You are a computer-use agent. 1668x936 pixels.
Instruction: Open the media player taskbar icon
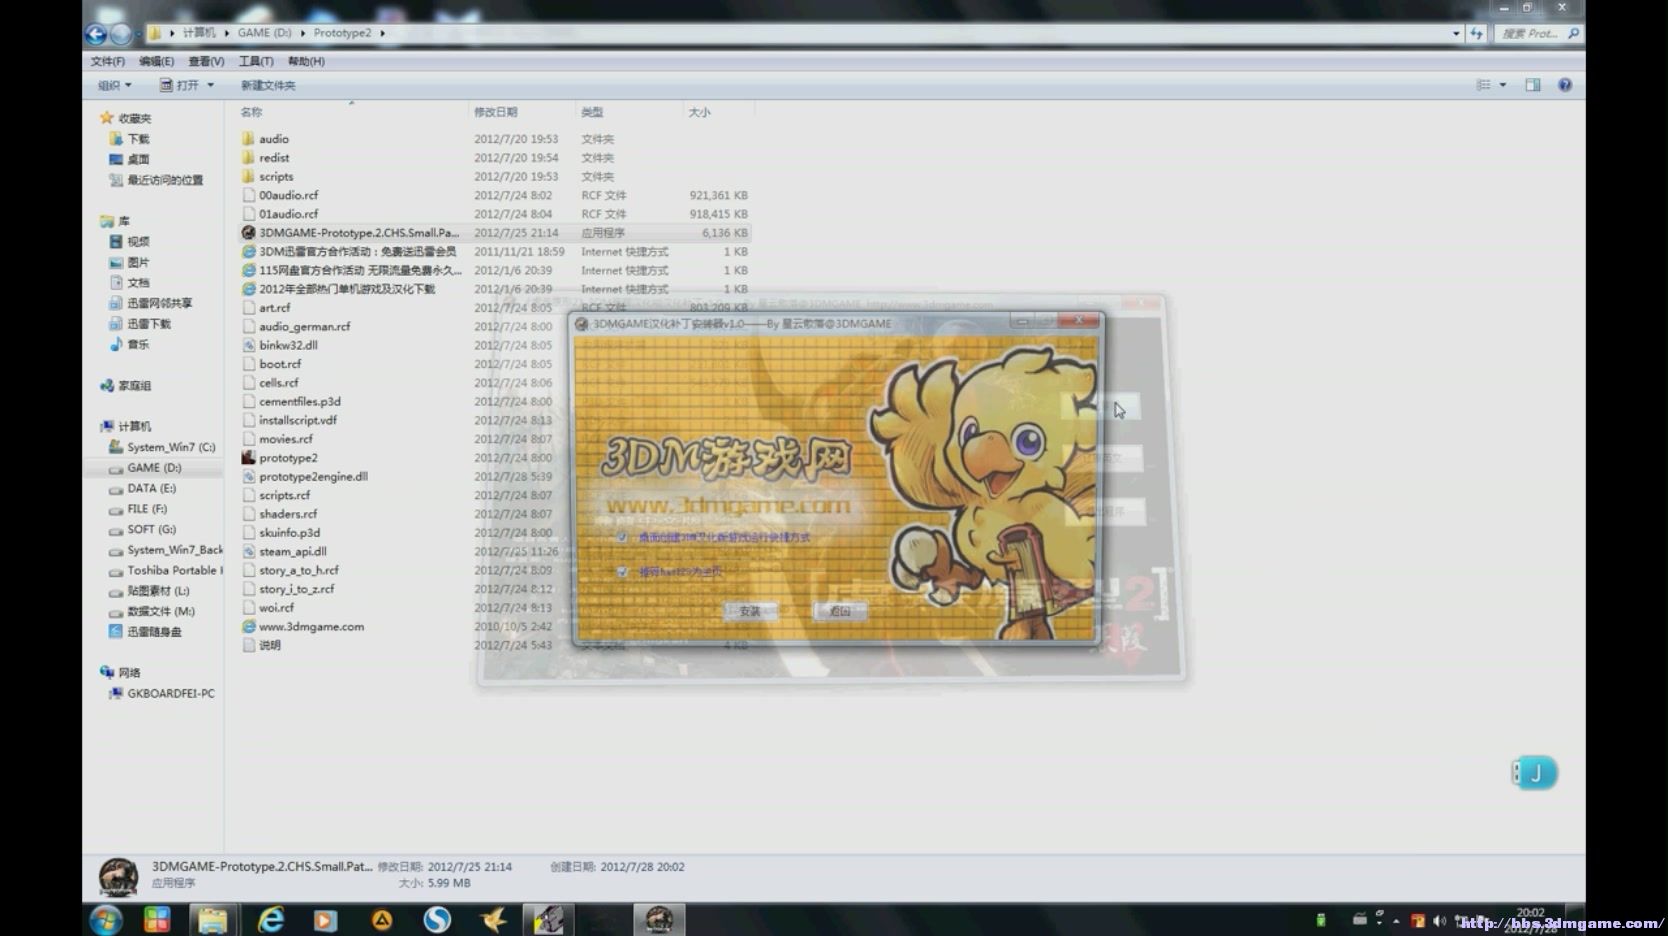(x=325, y=920)
